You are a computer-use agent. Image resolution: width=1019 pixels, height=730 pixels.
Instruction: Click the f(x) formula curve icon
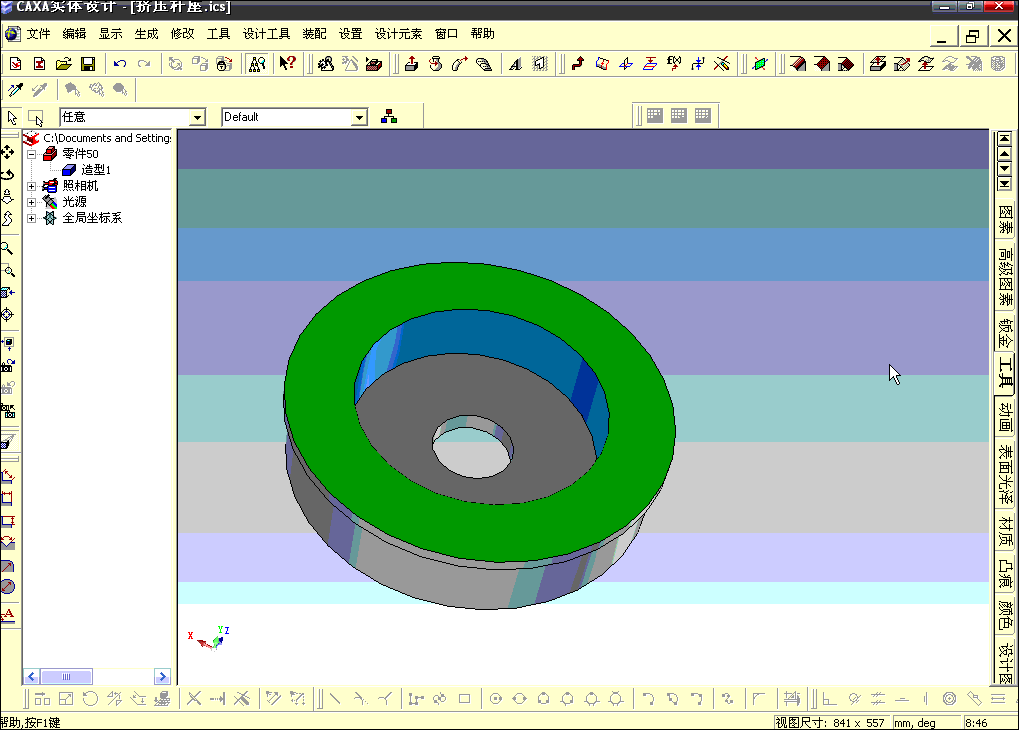click(x=674, y=64)
